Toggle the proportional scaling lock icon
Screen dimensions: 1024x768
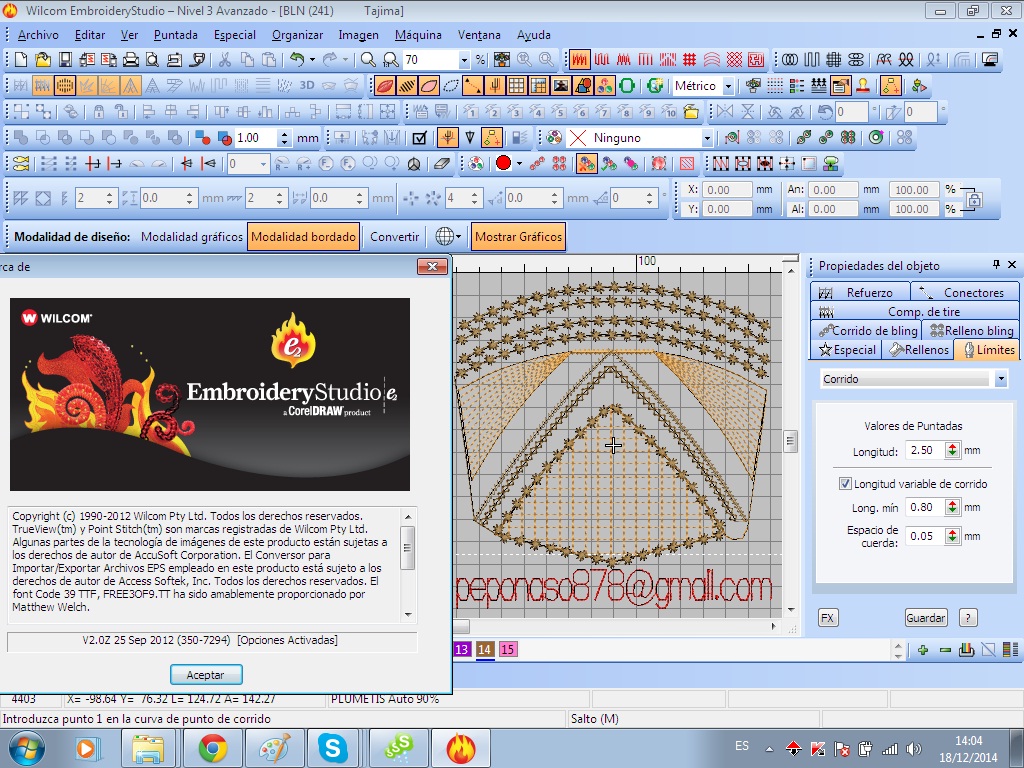point(974,199)
